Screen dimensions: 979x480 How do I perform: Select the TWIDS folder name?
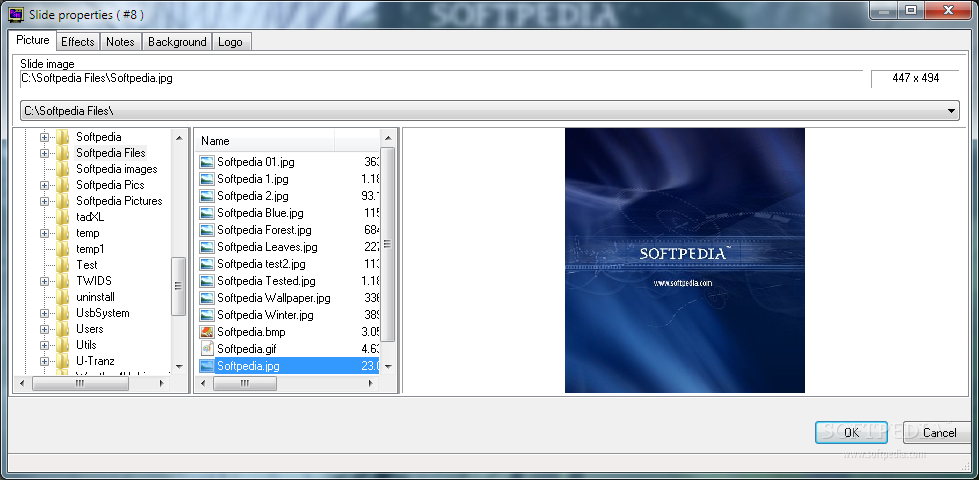94,281
